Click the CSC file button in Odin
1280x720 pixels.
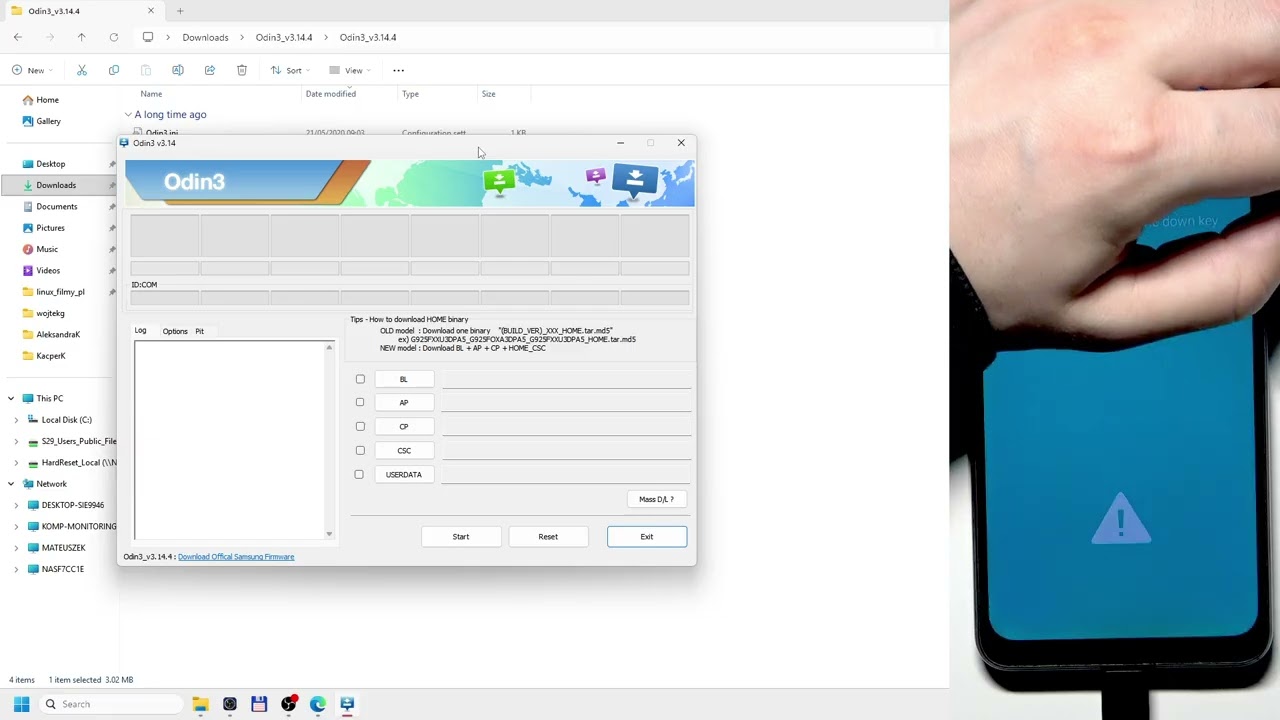tap(404, 450)
